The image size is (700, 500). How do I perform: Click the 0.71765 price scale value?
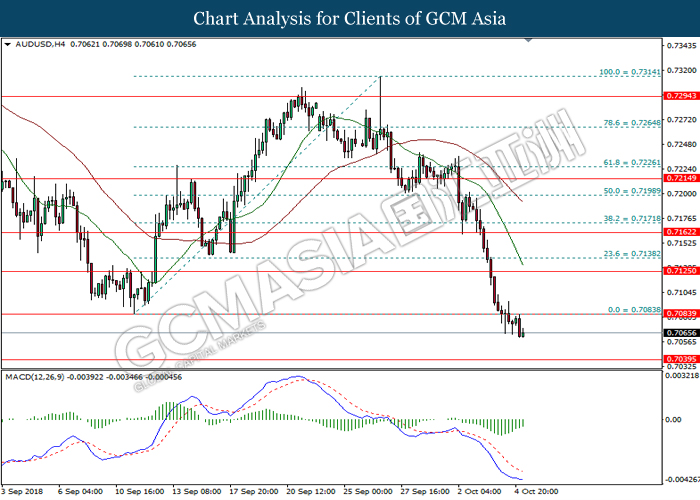click(x=682, y=218)
